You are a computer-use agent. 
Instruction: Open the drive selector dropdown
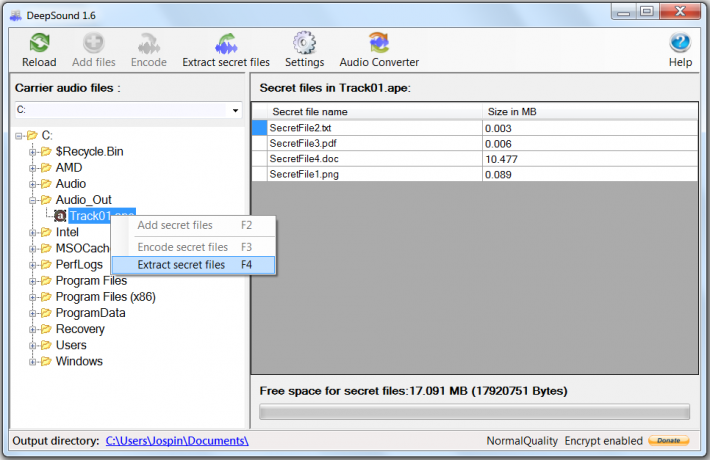[x=235, y=110]
